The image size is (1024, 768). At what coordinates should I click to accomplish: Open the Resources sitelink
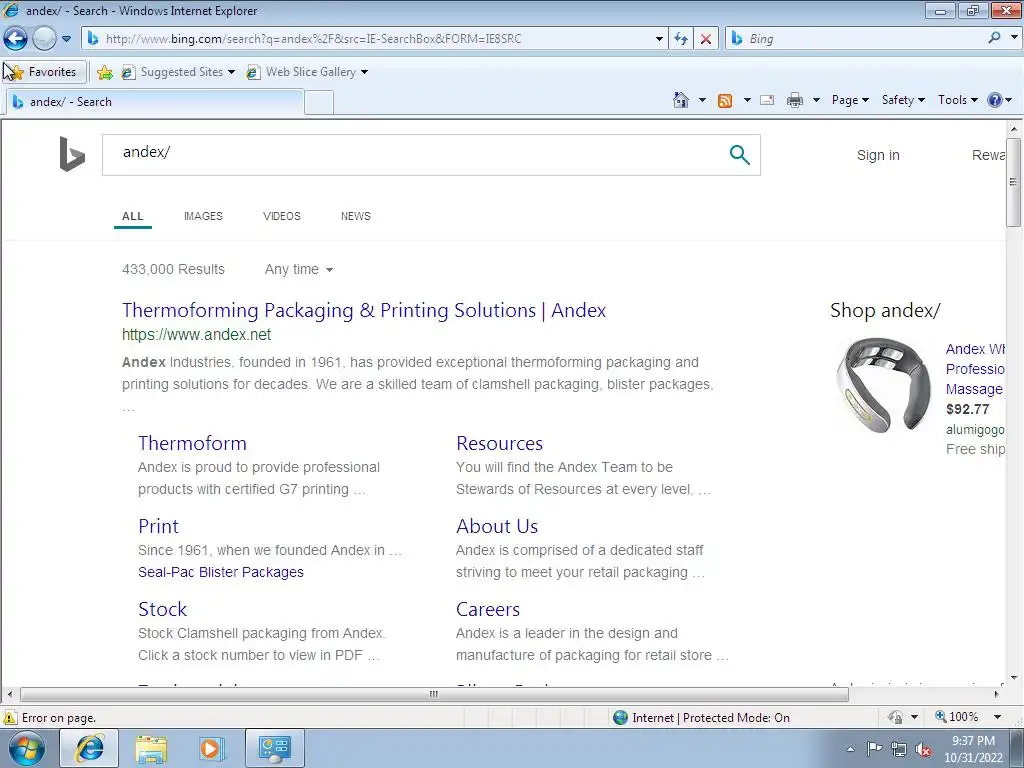click(x=500, y=443)
